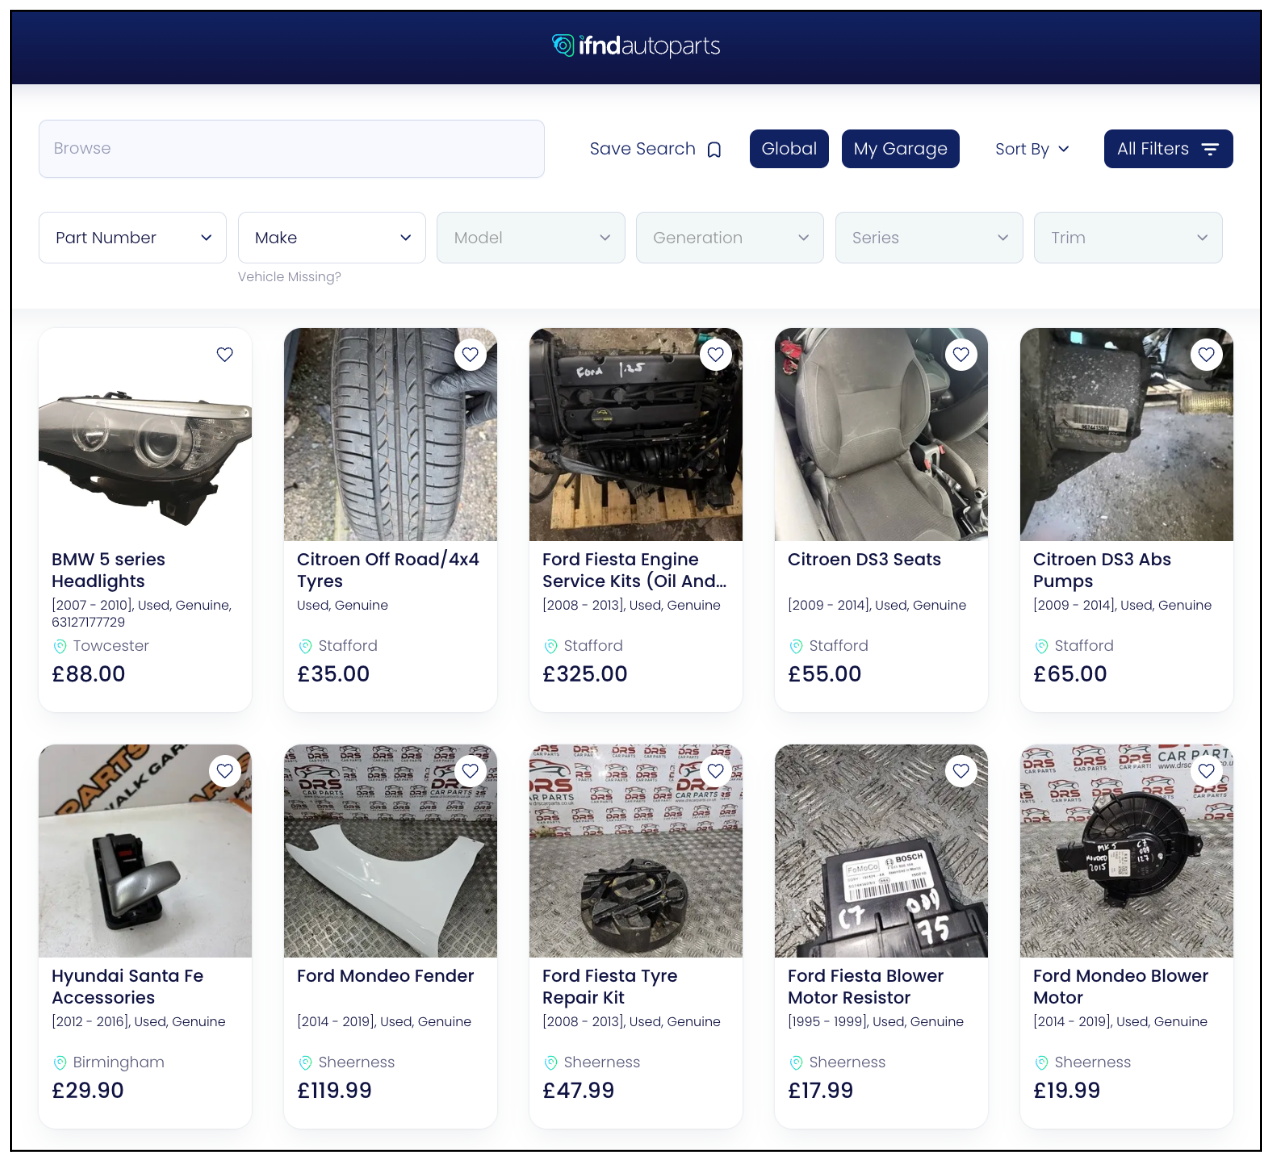The width and height of the screenshot is (1278, 1162).
Task: Switch to the My Garage tab
Action: [x=900, y=148]
